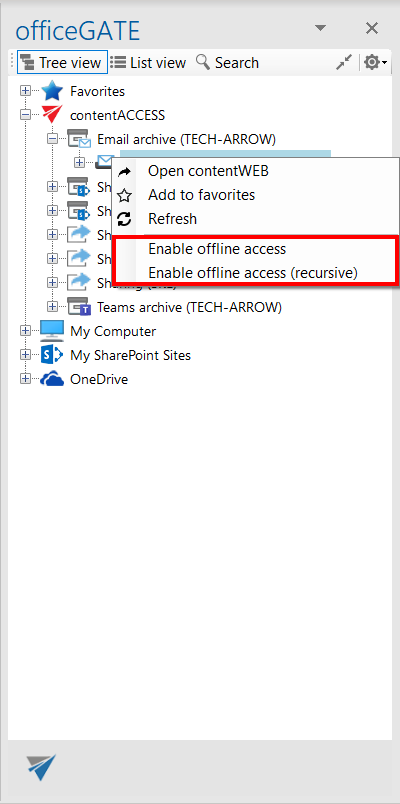Click the Teams archive icon
This screenshot has width=400, height=804.
79,307
